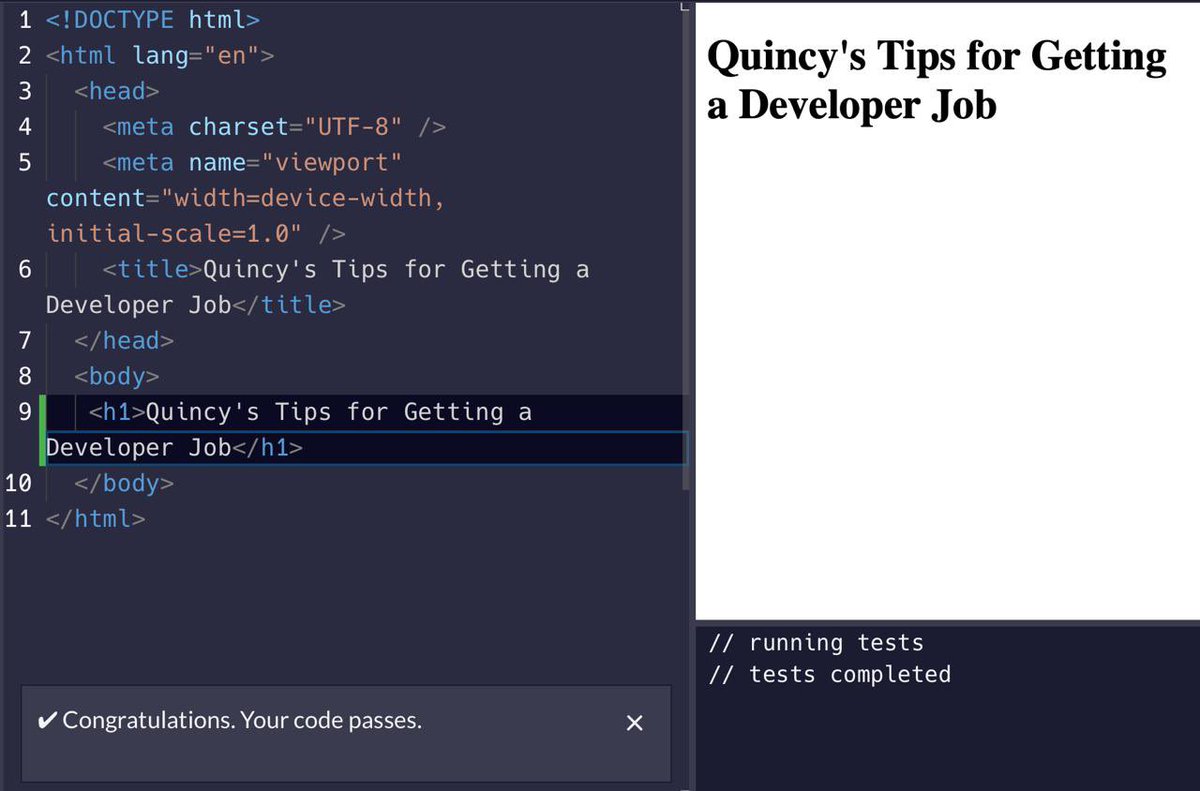Click the closing </body> tag
Image resolution: width=1200 pixels, height=791 pixels.
click(x=124, y=484)
